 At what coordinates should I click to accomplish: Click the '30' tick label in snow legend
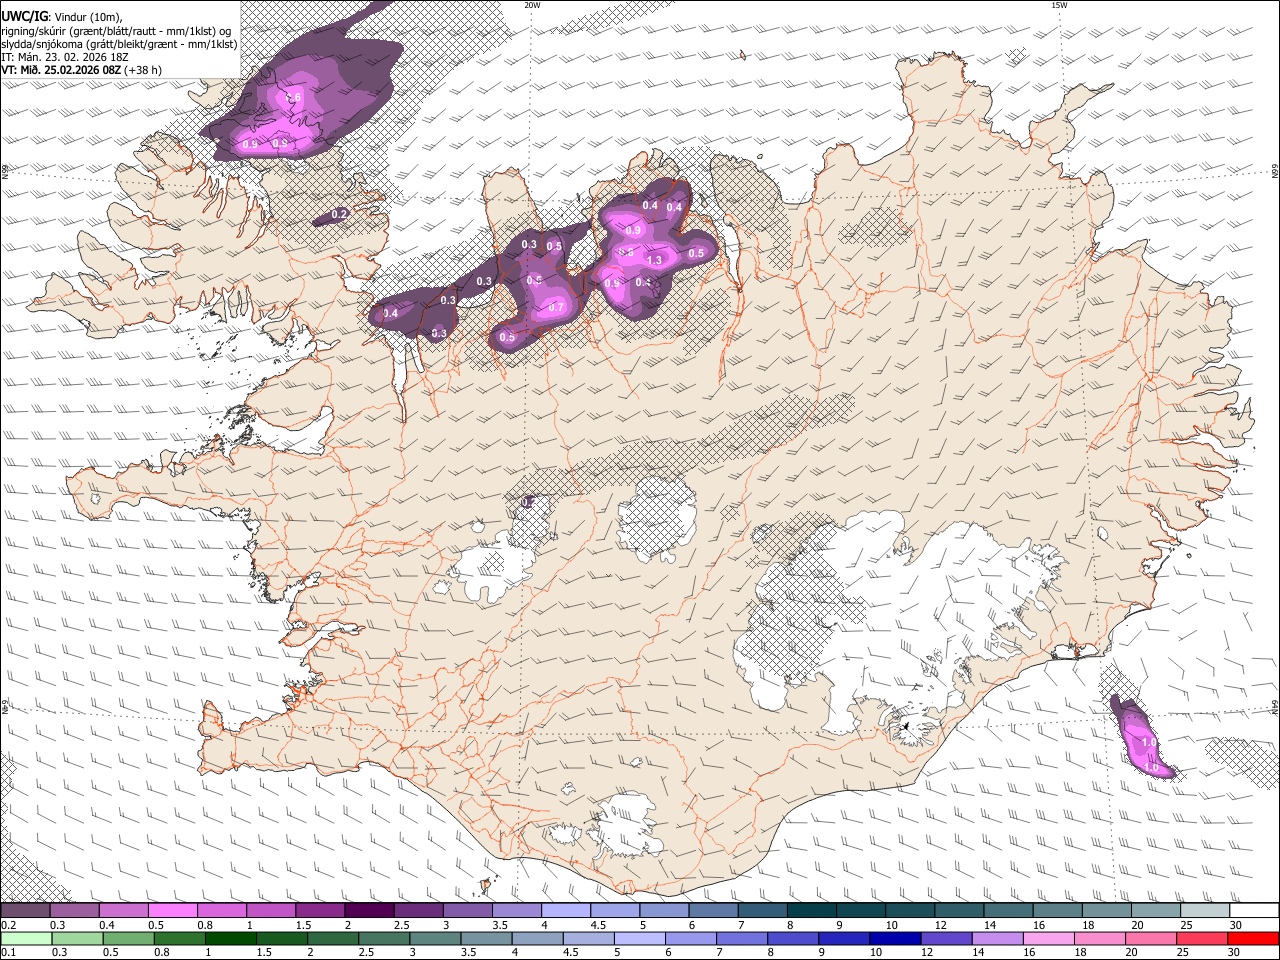(x=1236, y=924)
